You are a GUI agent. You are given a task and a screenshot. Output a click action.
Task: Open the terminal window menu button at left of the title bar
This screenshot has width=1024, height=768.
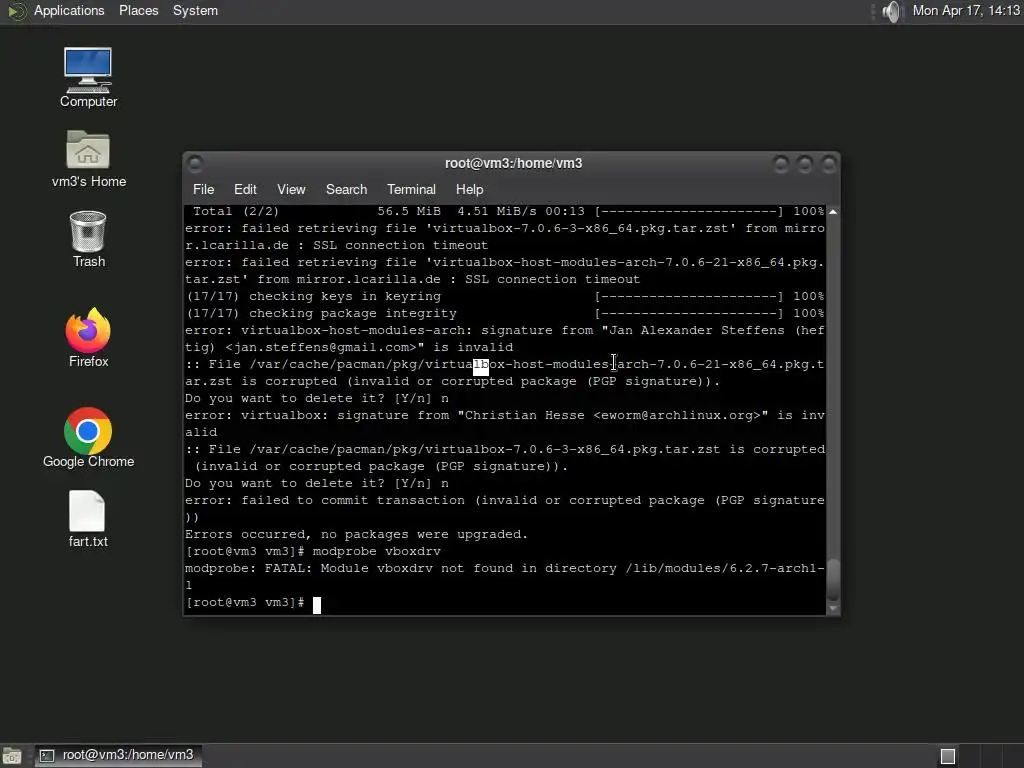coord(195,163)
